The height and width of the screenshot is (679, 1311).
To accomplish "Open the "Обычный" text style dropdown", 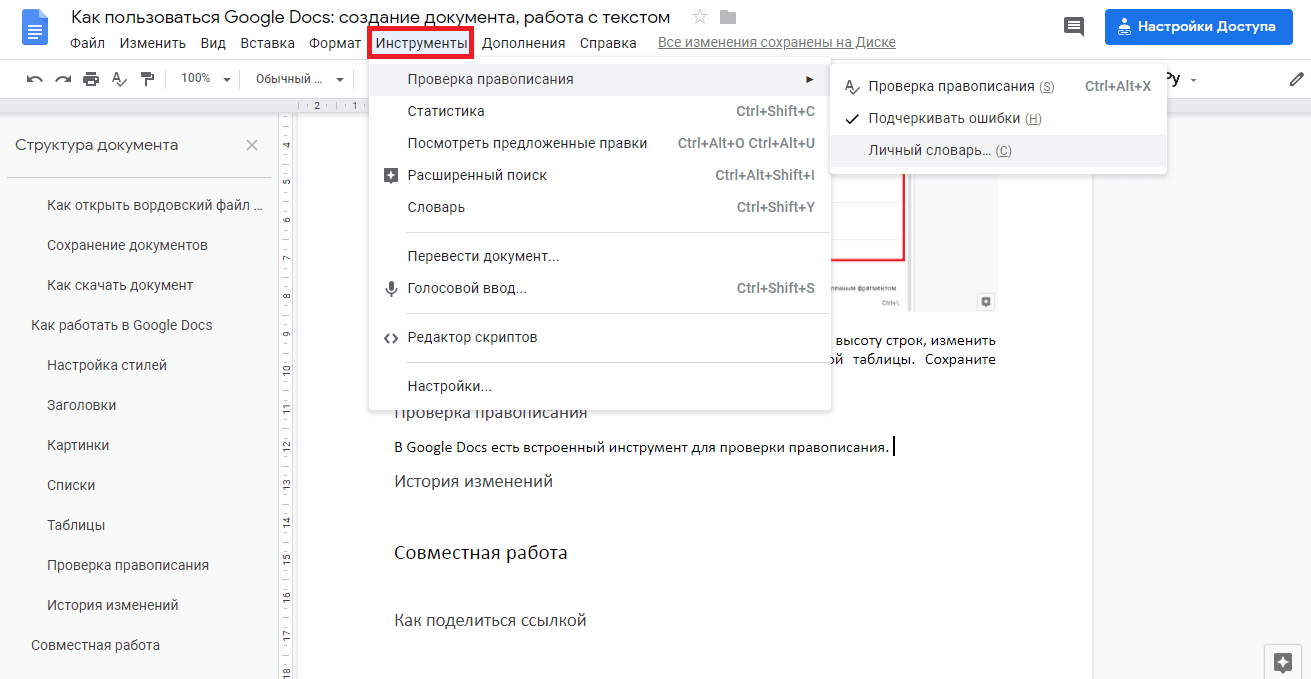I will [x=299, y=79].
